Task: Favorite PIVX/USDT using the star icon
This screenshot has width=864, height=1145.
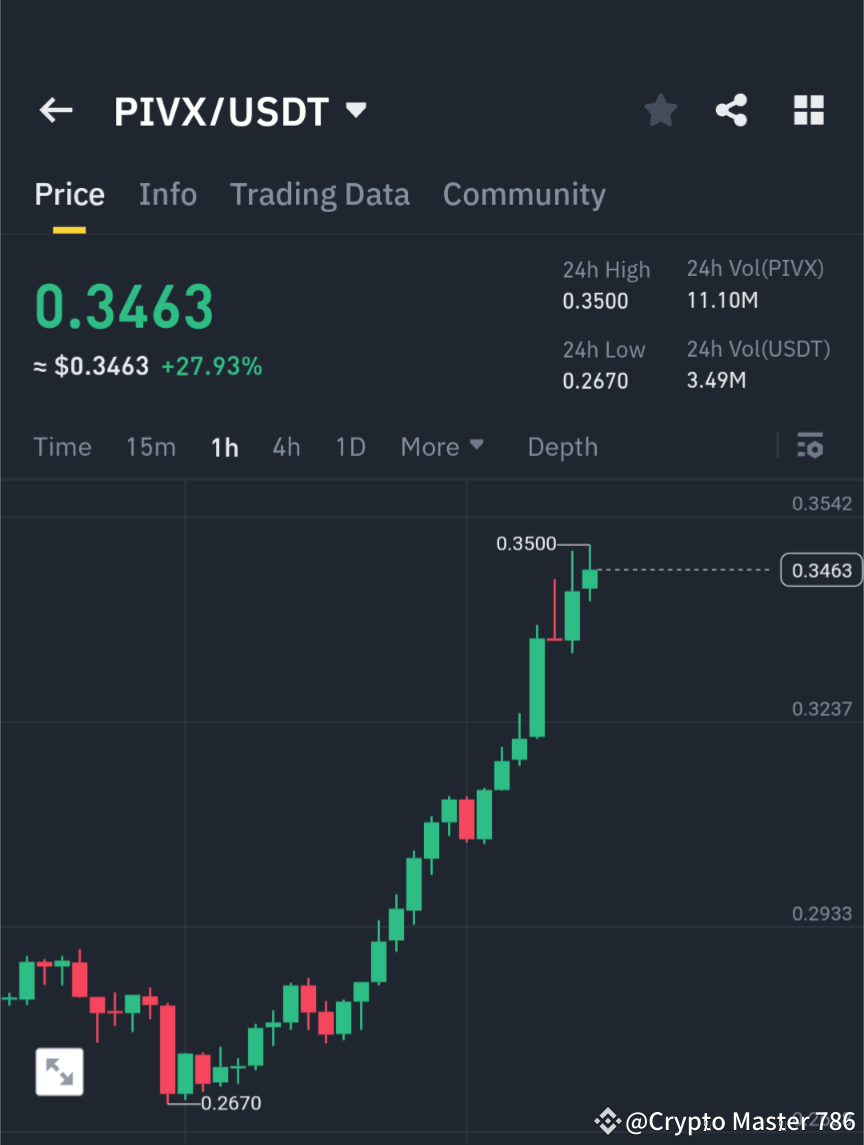Action: (660, 110)
